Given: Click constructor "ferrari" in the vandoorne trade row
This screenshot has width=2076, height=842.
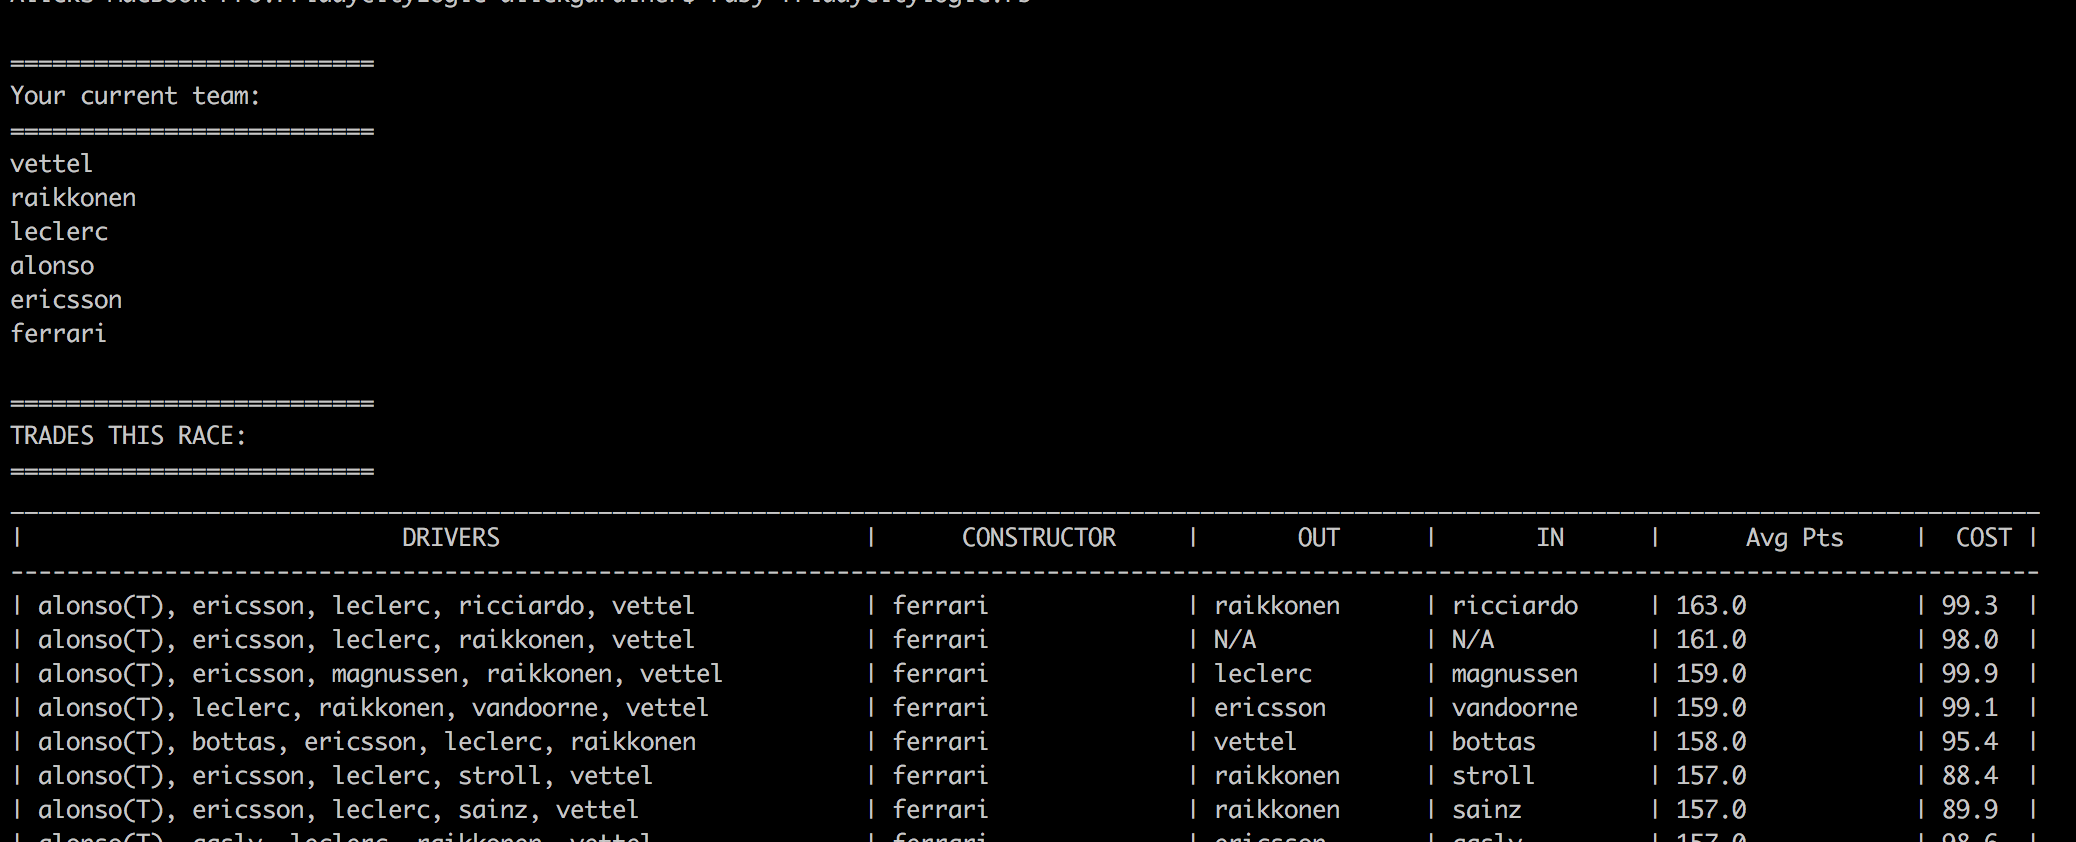Looking at the screenshot, I should click(x=940, y=708).
